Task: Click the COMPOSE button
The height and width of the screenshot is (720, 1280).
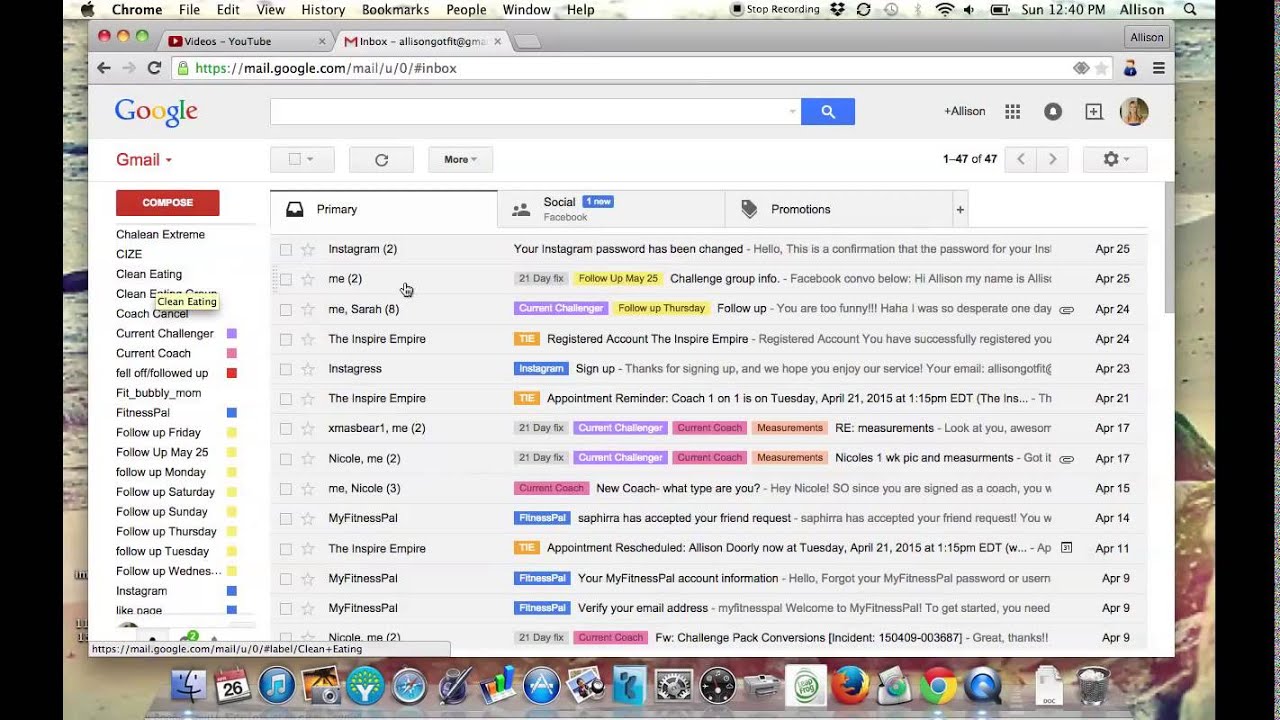Action: (167, 202)
